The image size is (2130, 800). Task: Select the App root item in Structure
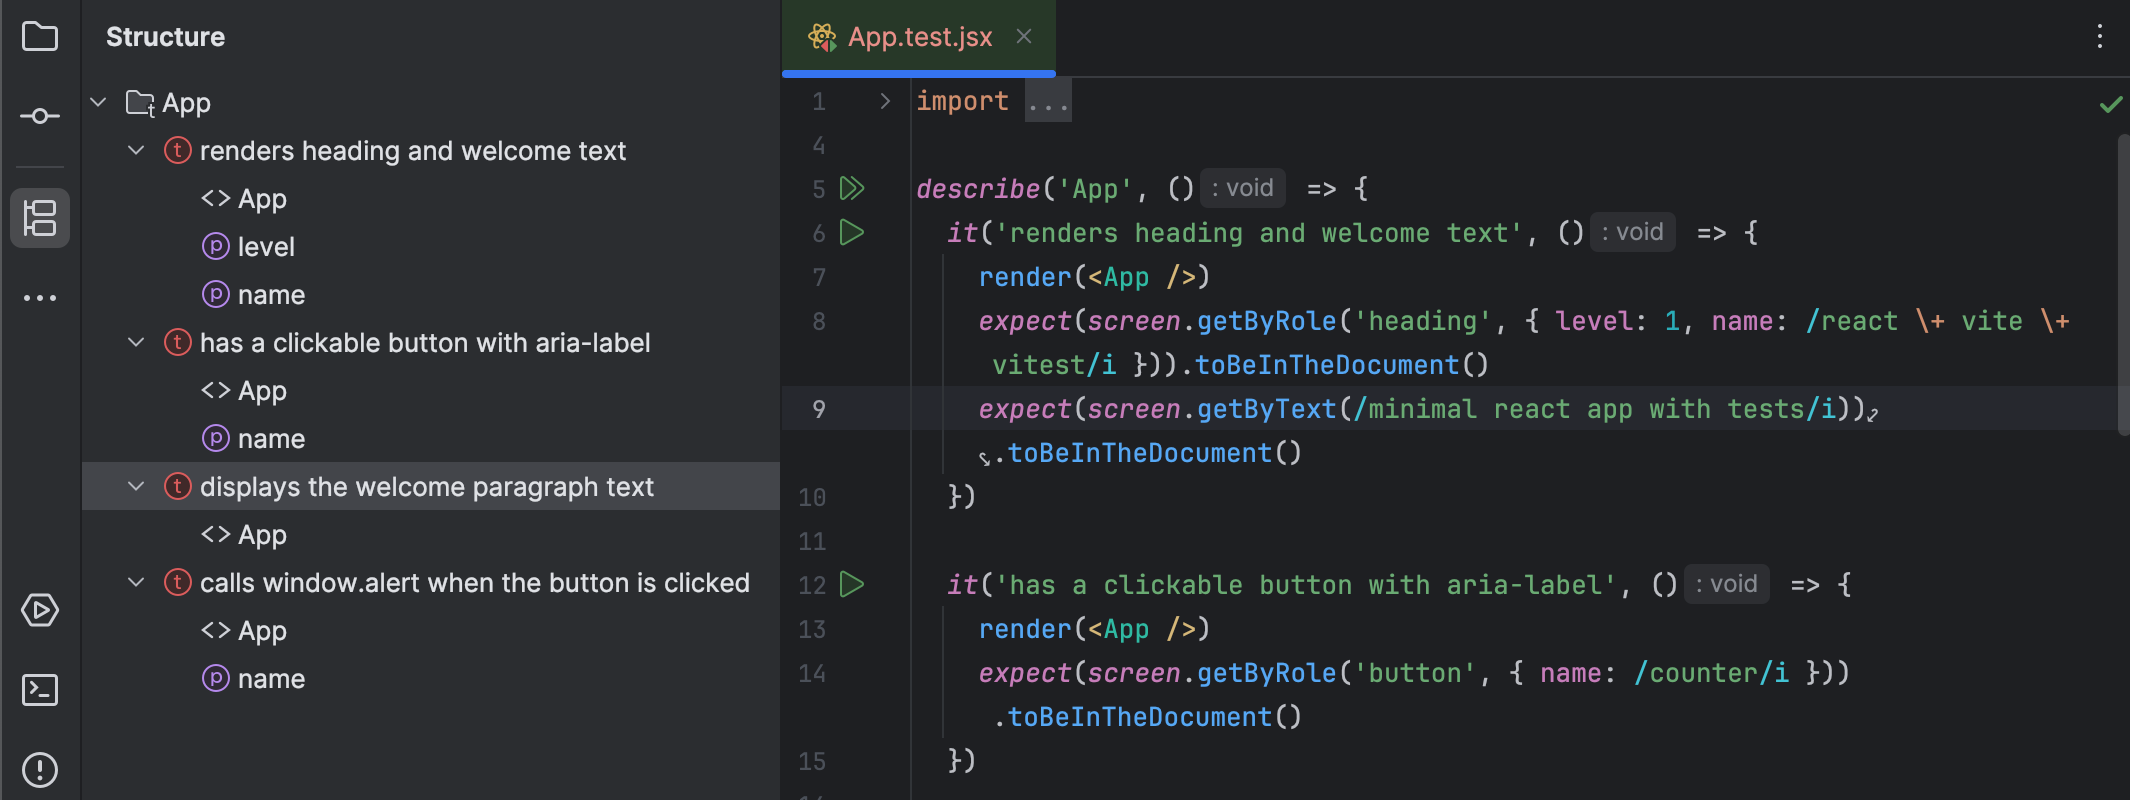[x=186, y=103]
